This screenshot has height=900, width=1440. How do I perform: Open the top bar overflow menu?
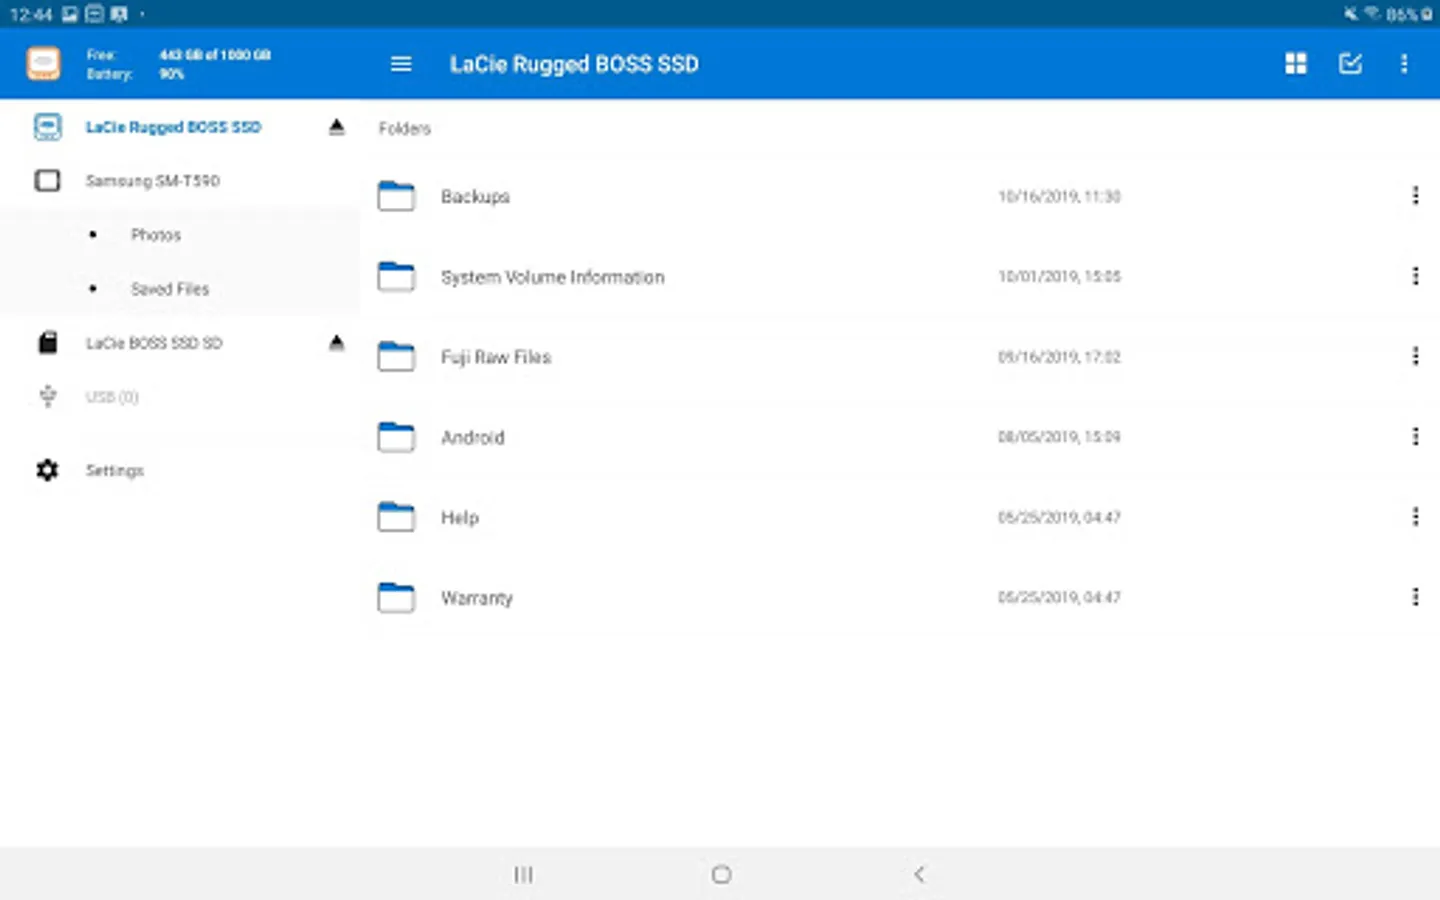tap(1404, 64)
